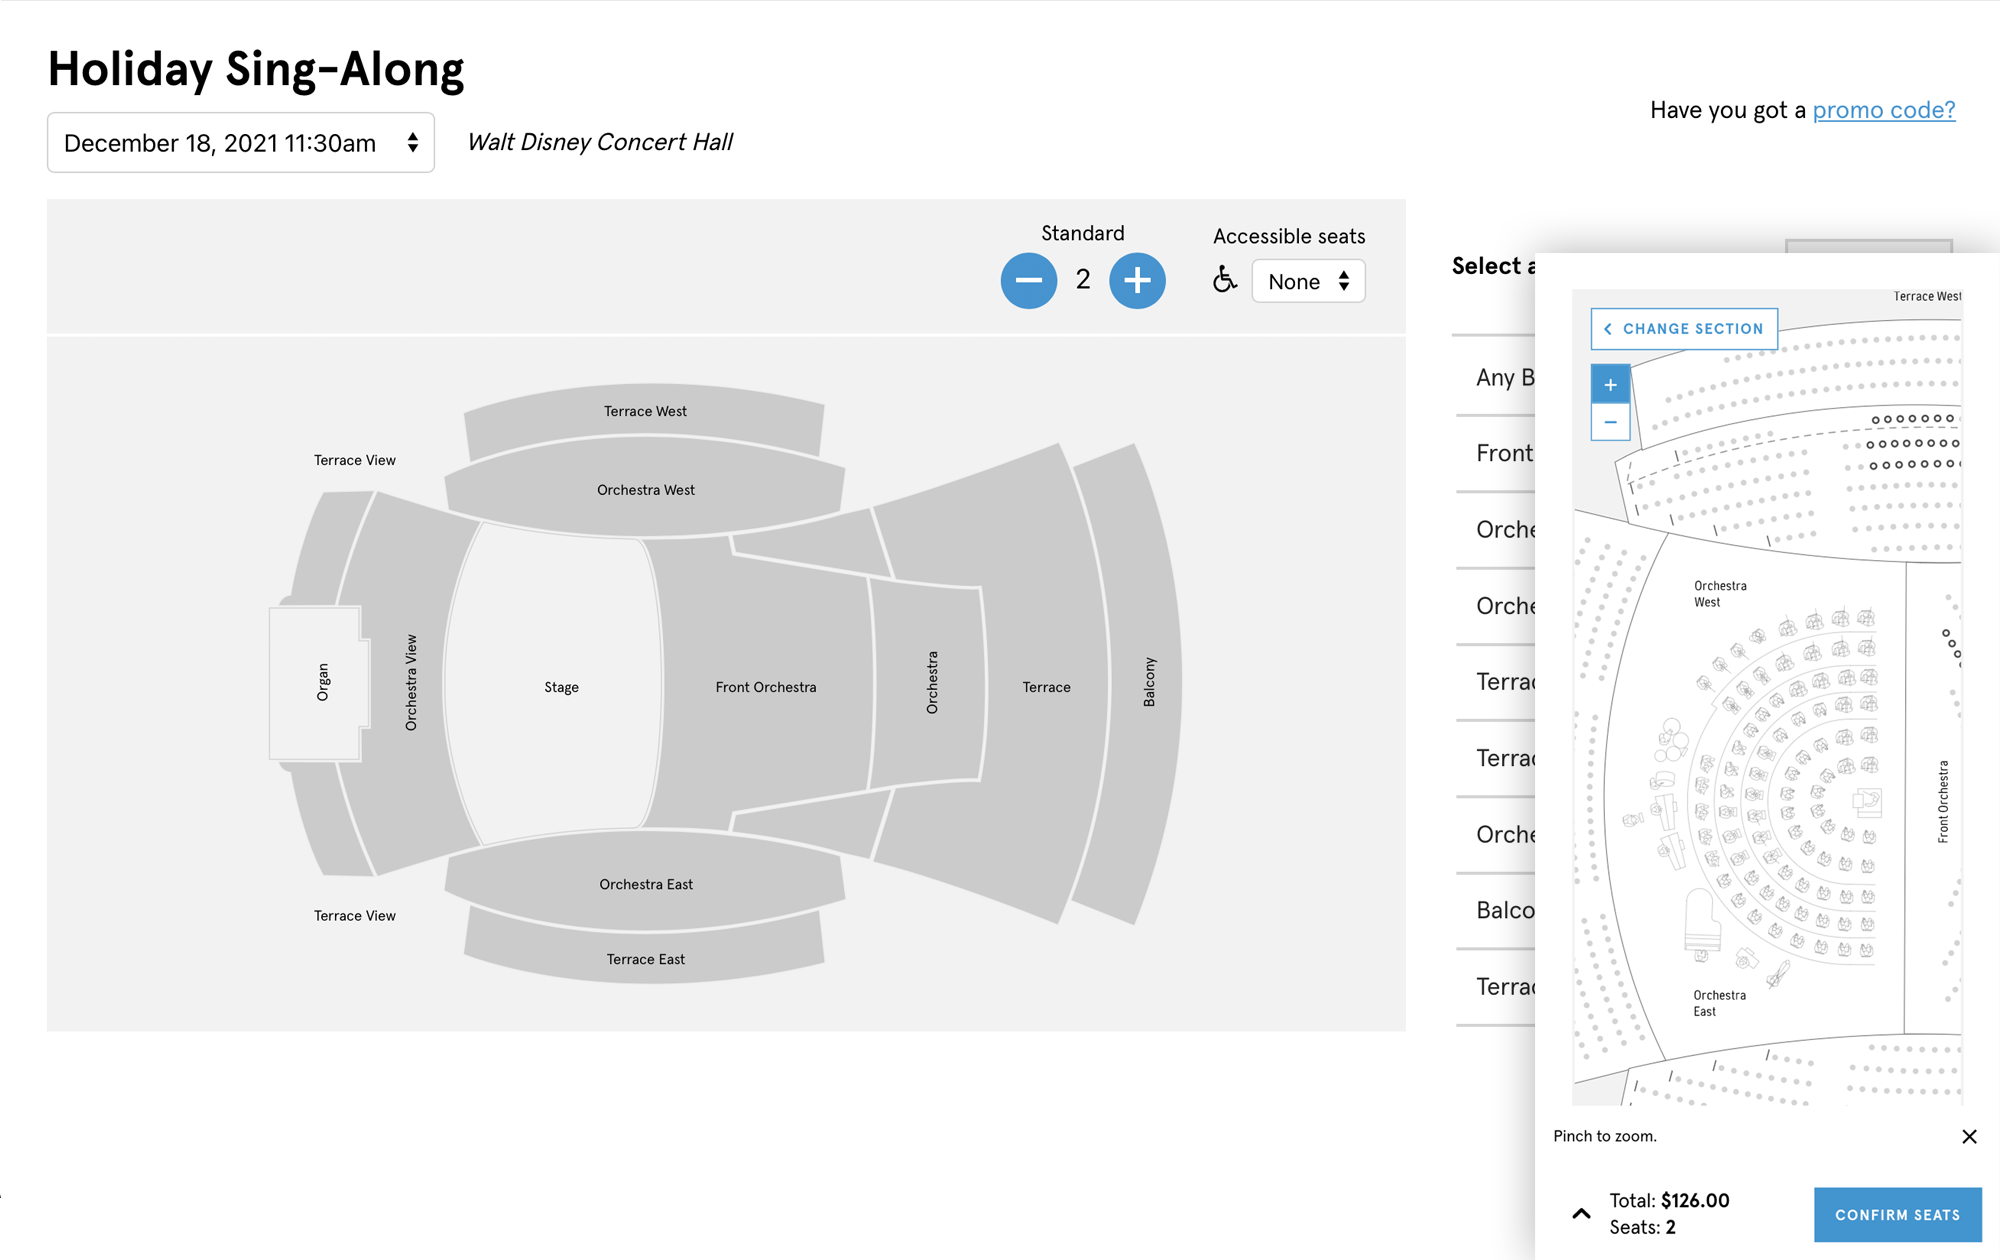Image resolution: width=2000 pixels, height=1260 pixels.
Task: Choose the Orchestra East section
Action: 645,884
